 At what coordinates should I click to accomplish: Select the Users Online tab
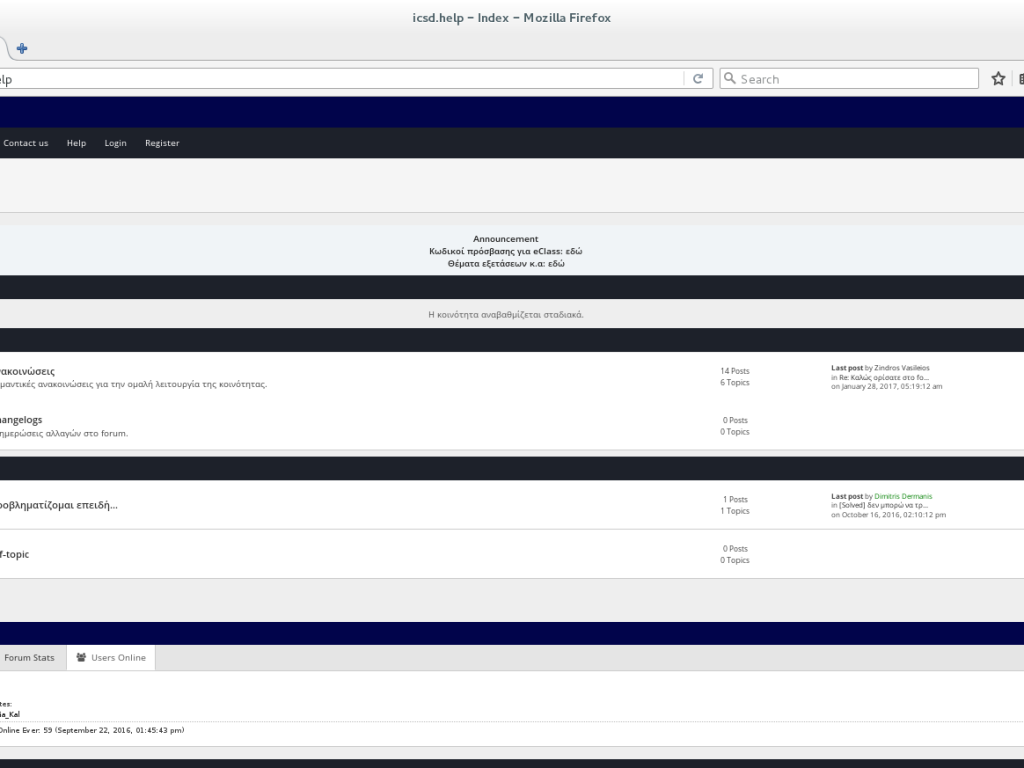[117, 658]
